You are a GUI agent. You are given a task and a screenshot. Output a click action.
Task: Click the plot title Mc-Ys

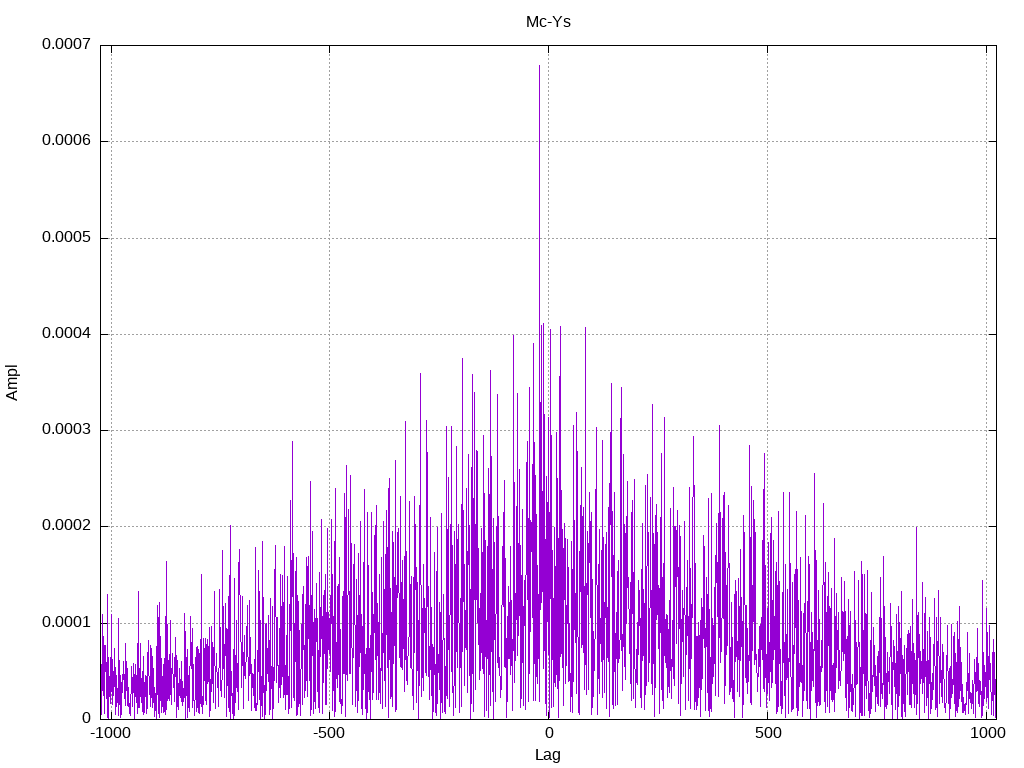point(548,22)
